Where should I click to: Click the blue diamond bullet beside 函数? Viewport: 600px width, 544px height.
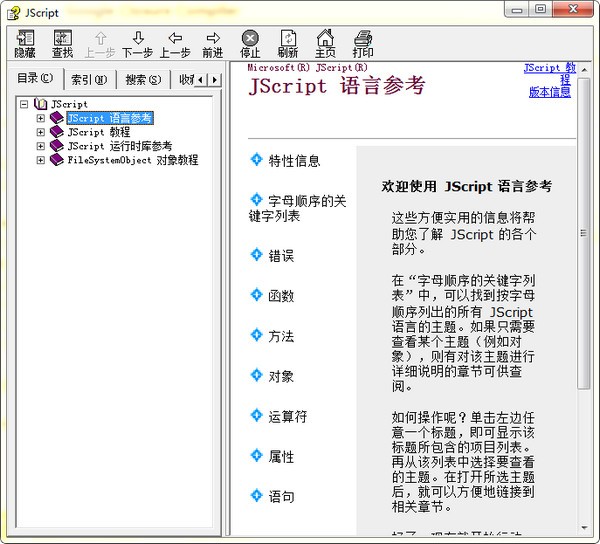256,295
